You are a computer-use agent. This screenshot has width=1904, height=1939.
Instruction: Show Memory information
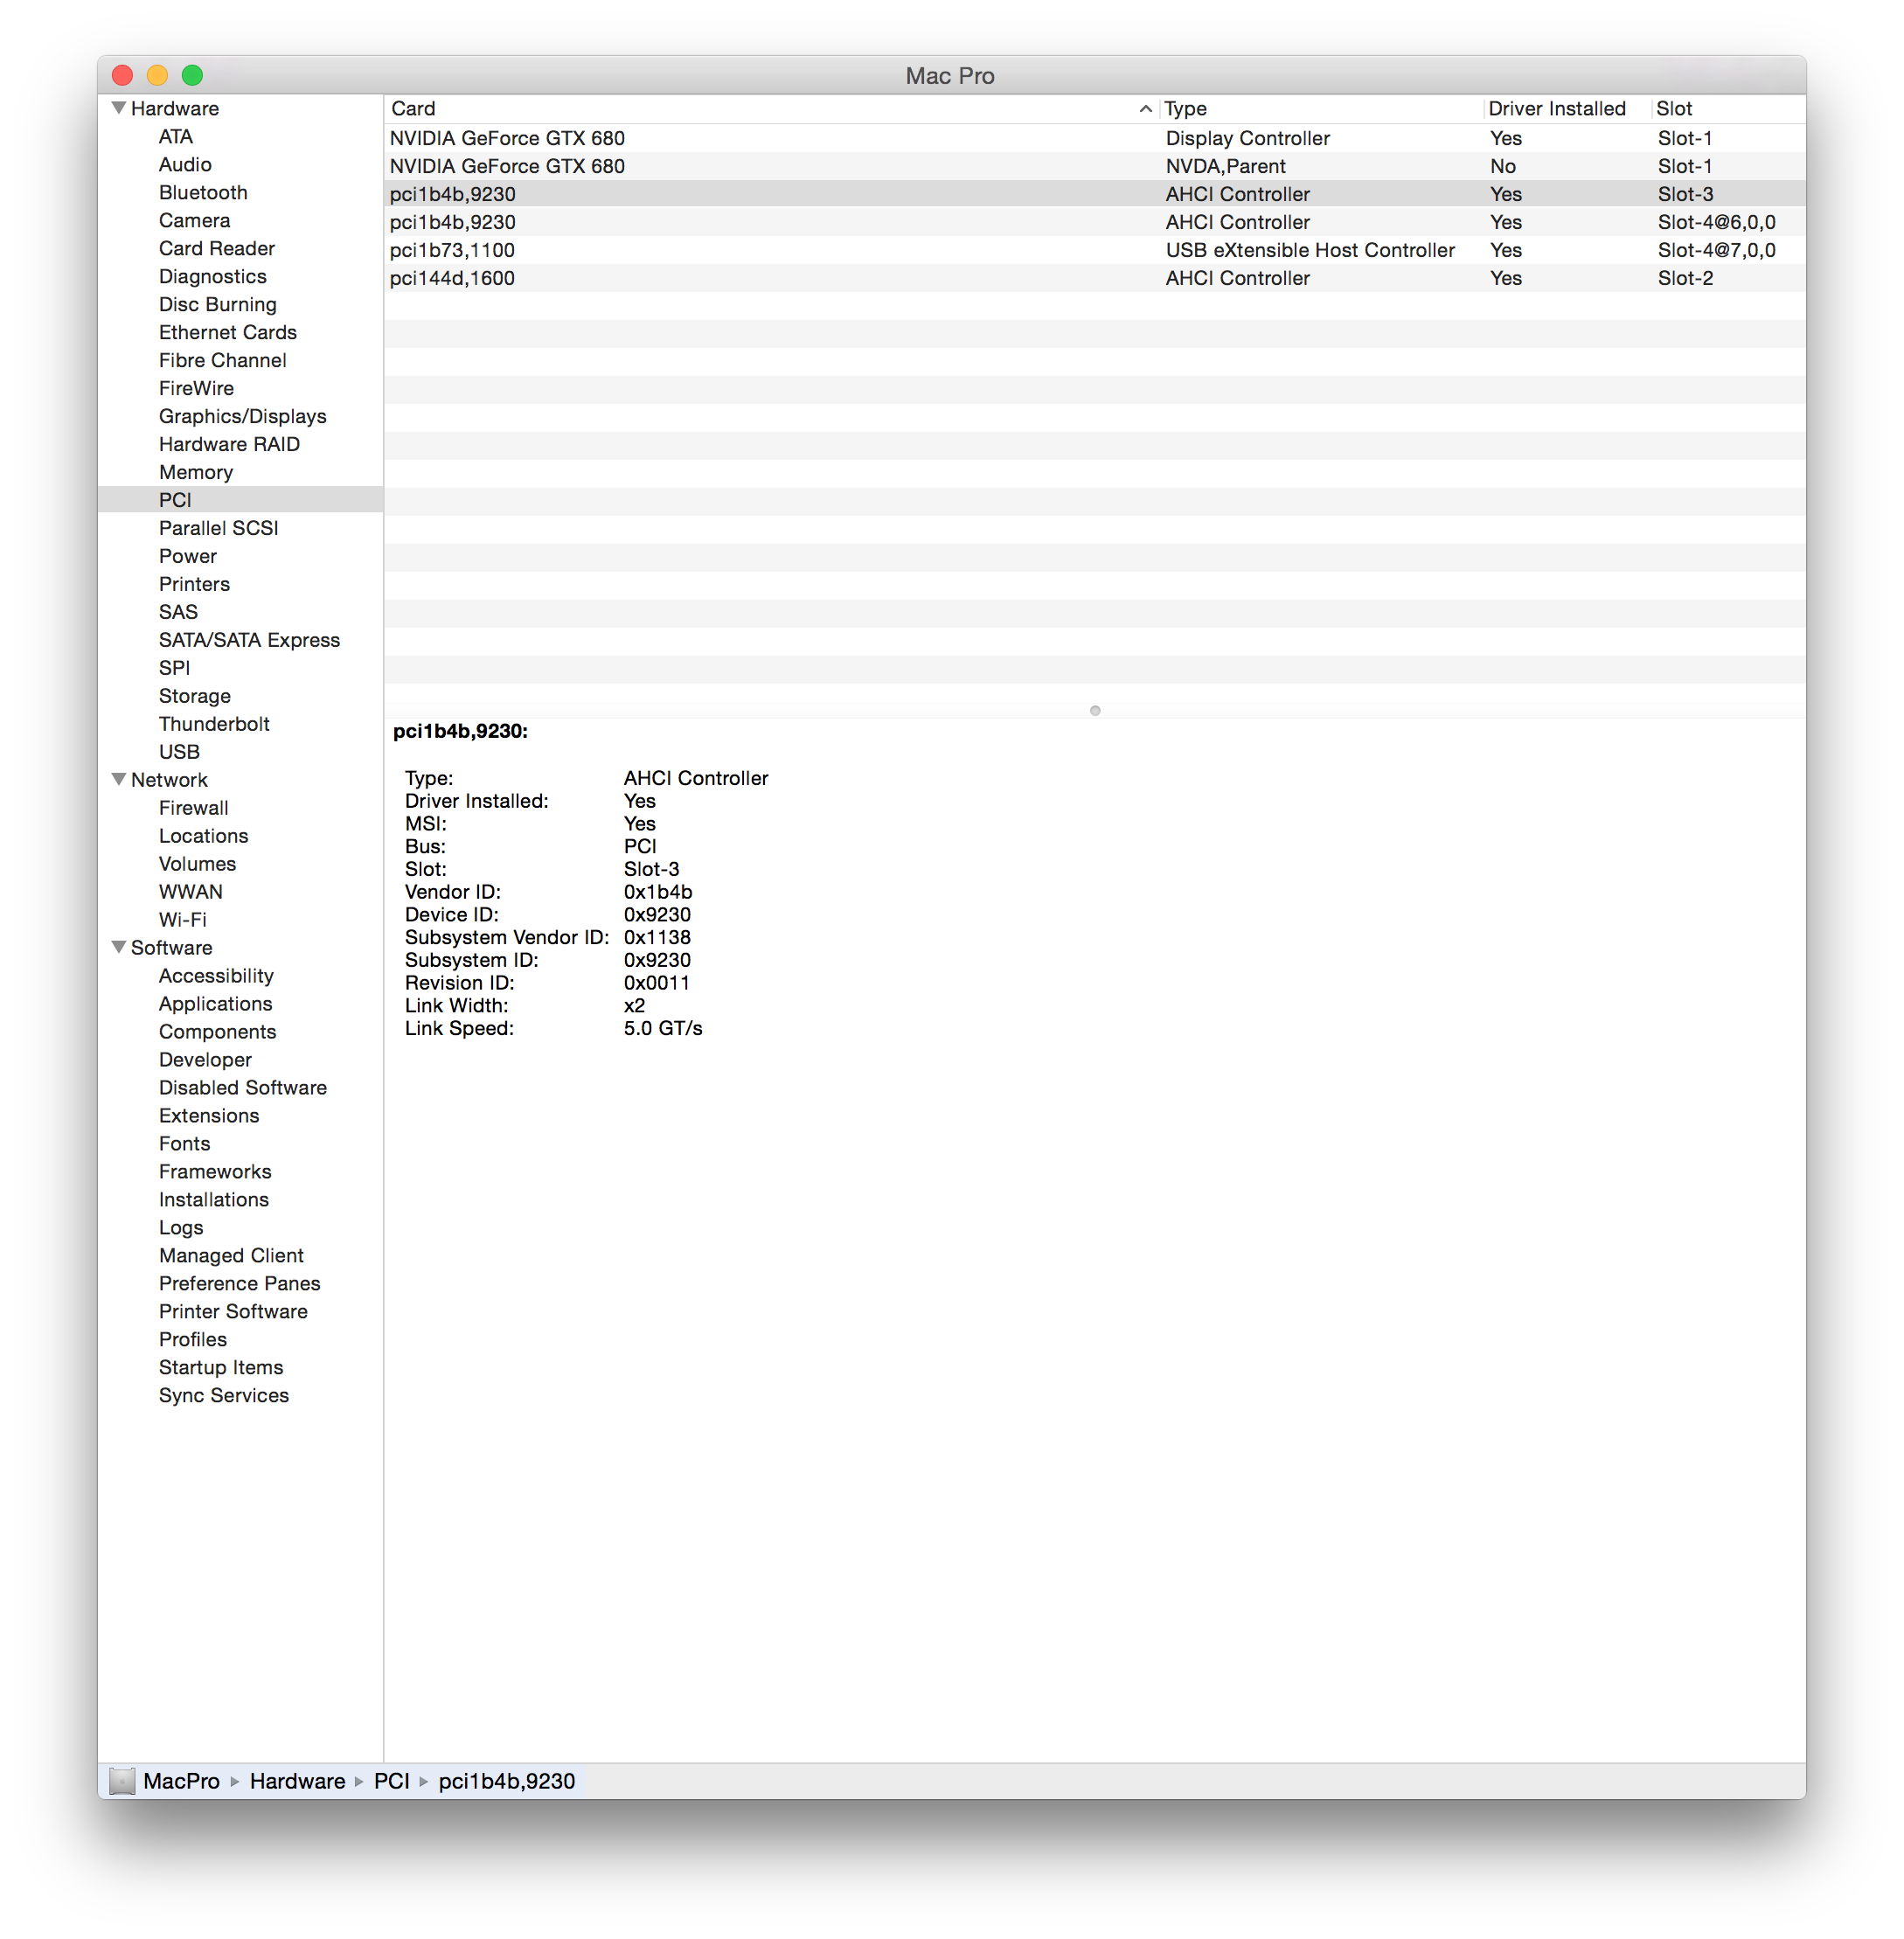tap(196, 473)
